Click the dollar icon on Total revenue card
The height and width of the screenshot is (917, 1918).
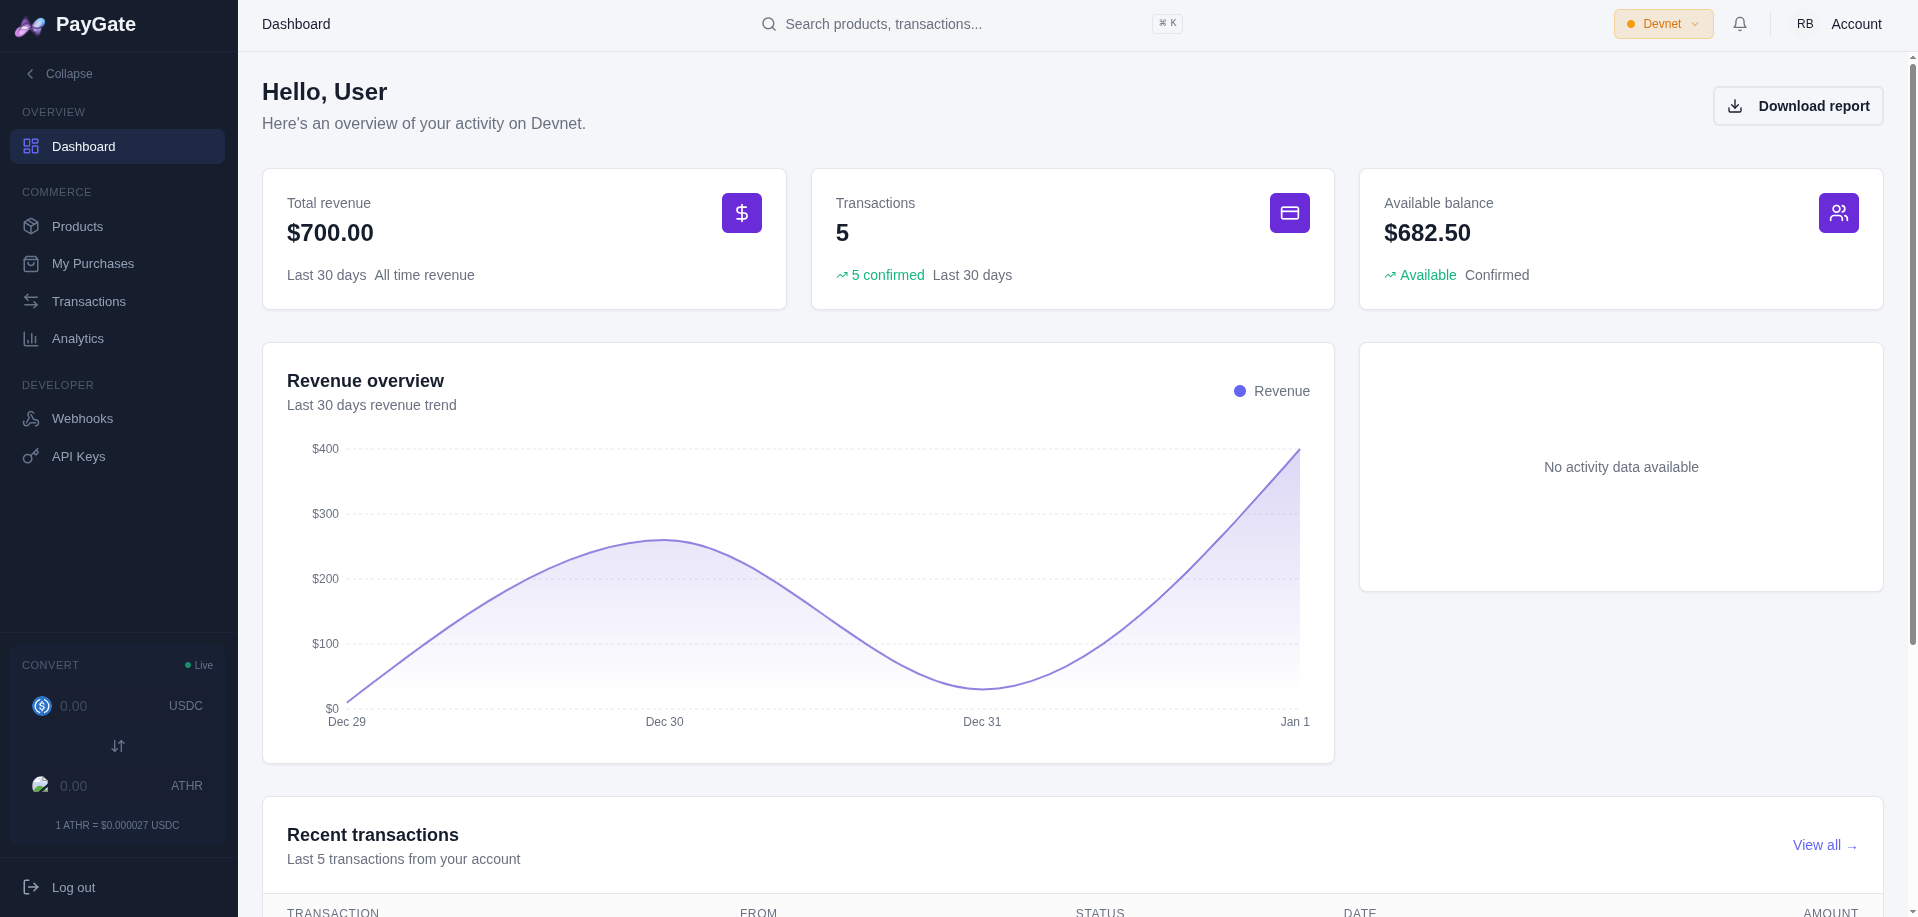coord(741,212)
